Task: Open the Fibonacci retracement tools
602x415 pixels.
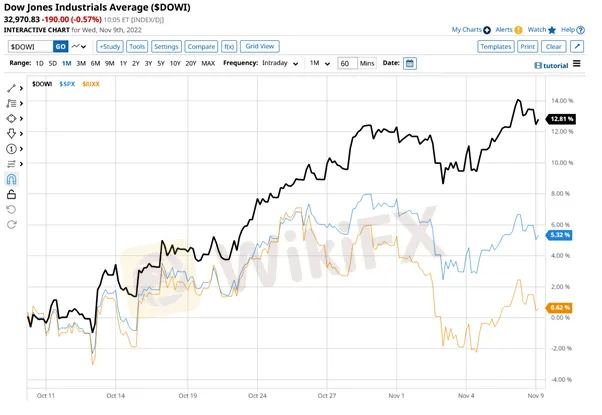Action: point(11,103)
